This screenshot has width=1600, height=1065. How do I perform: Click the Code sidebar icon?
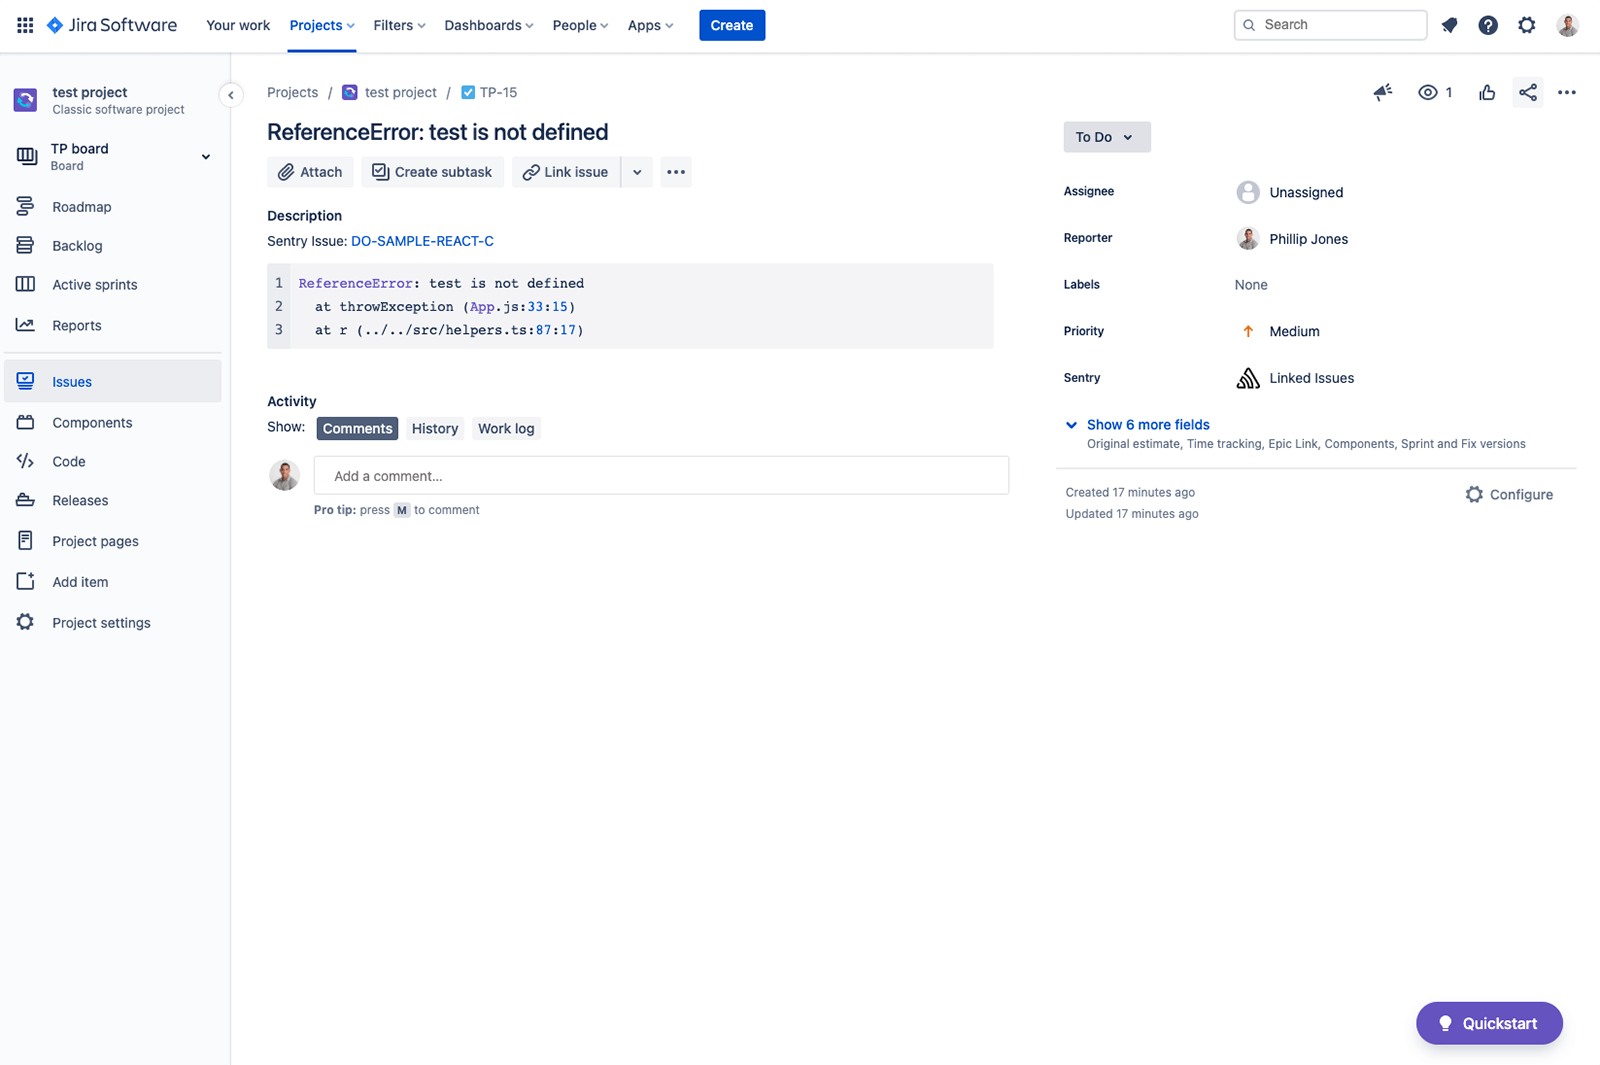click(x=25, y=461)
